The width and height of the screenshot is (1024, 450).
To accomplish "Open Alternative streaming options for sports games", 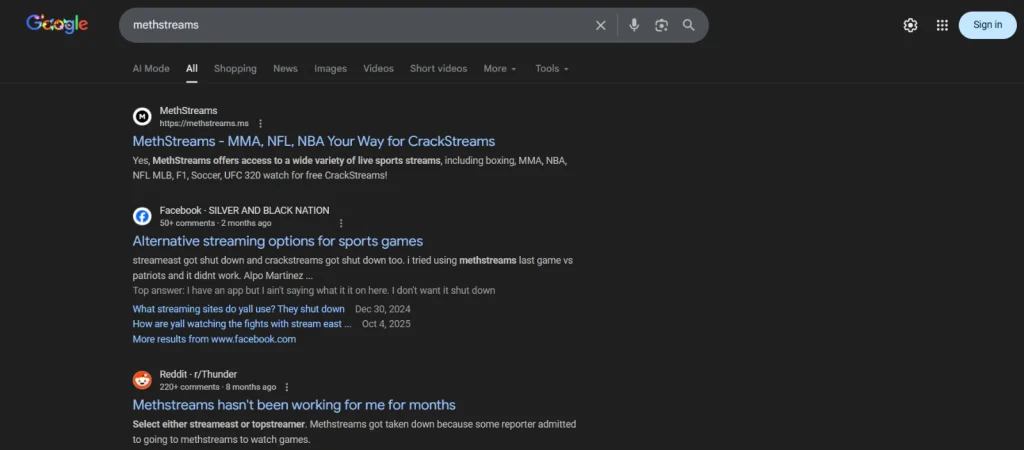I will (277, 241).
